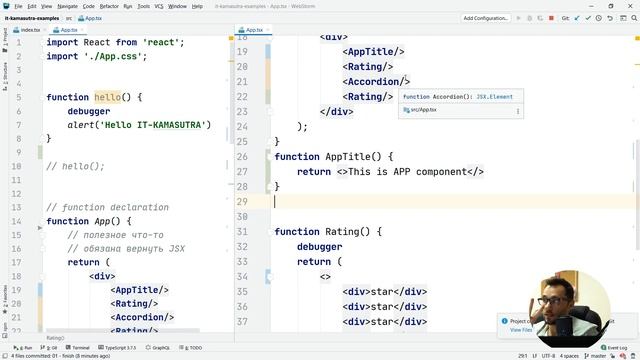Change the 4 spaces indent setting

point(569,356)
